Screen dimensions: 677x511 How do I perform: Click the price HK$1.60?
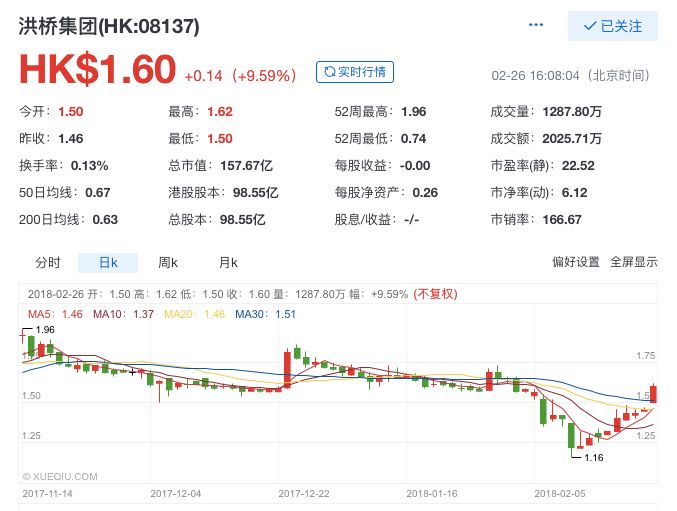coord(98,69)
